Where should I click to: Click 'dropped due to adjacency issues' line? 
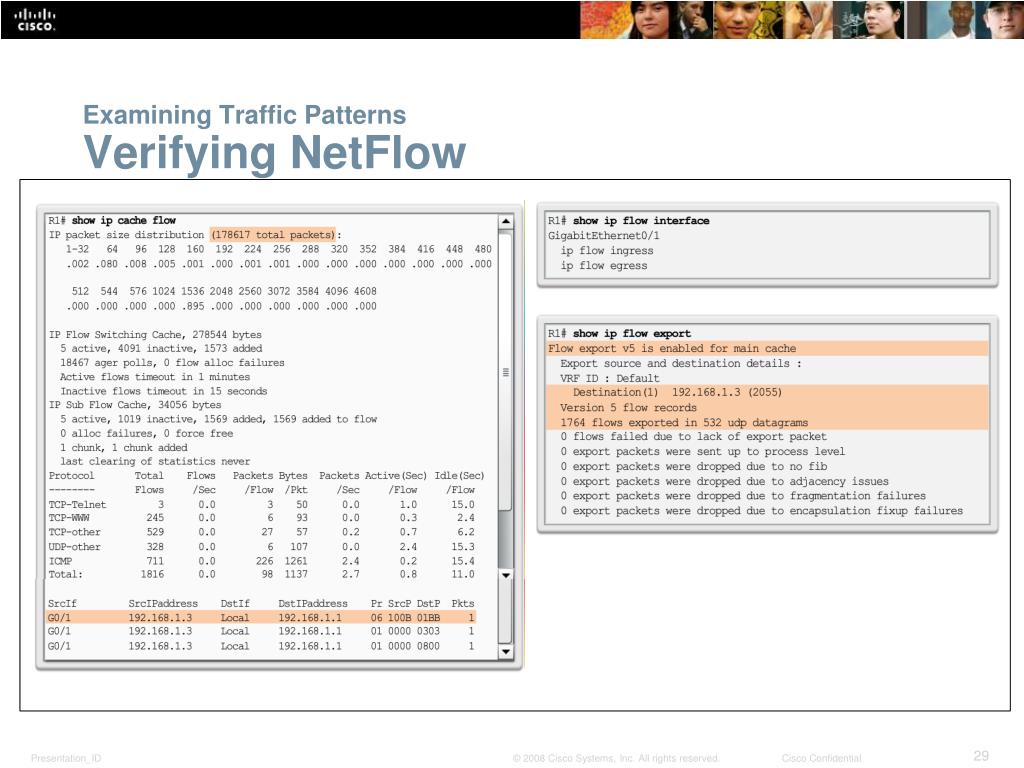[x=724, y=481]
